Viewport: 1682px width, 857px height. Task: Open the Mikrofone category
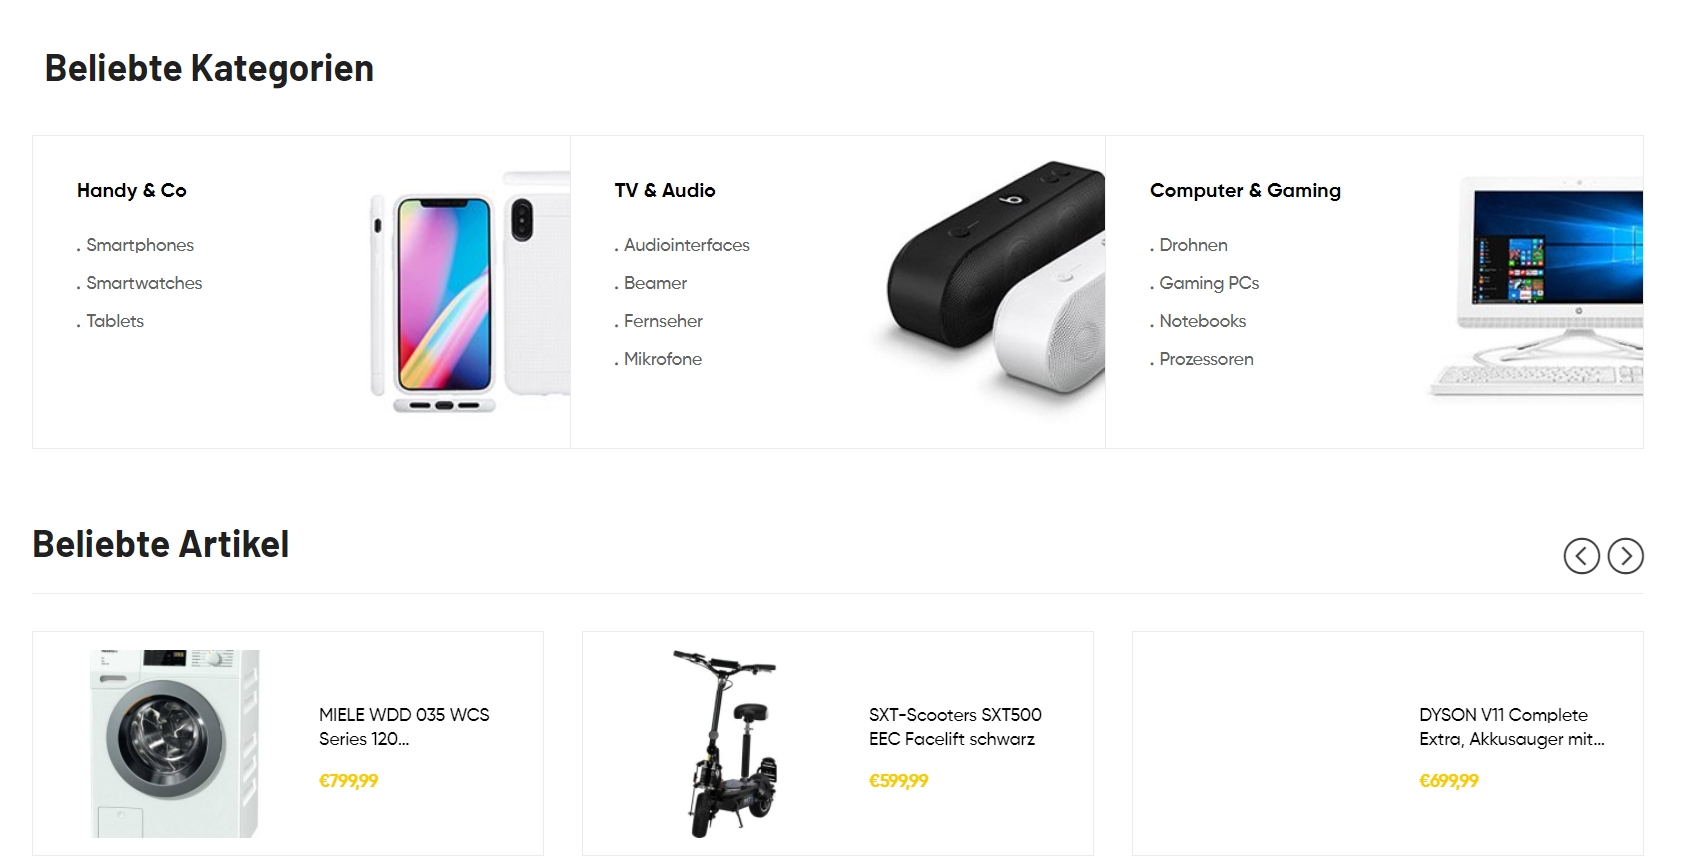tap(662, 359)
